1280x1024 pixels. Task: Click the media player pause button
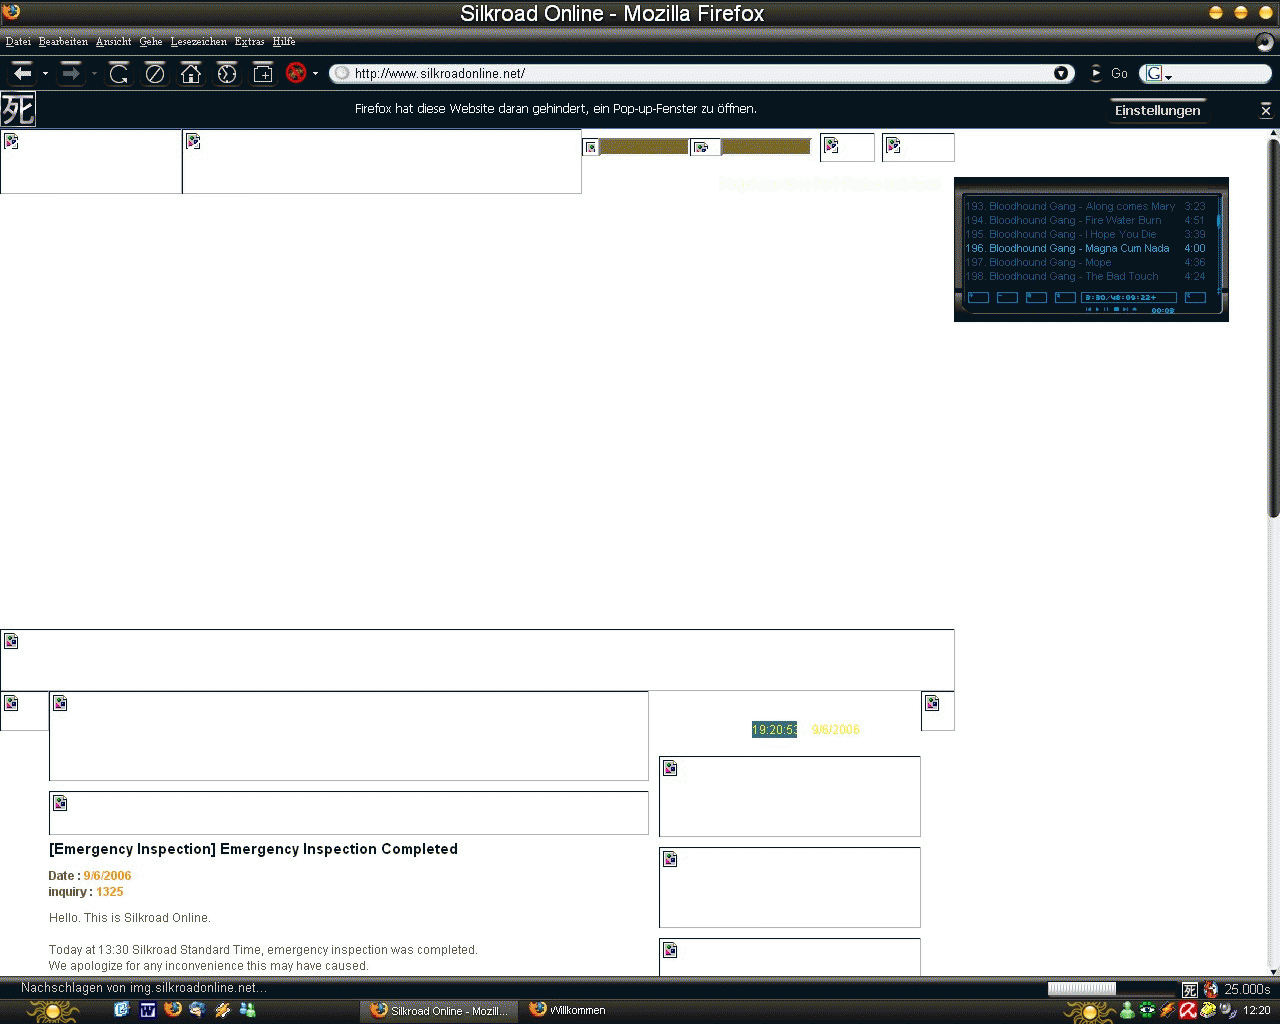pyautogui.click(x=1106, y=309)
